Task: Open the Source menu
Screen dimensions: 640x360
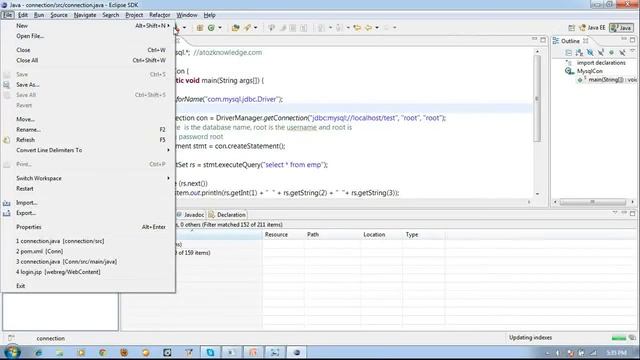Action: pyautogui.click(x=59, y=15)
